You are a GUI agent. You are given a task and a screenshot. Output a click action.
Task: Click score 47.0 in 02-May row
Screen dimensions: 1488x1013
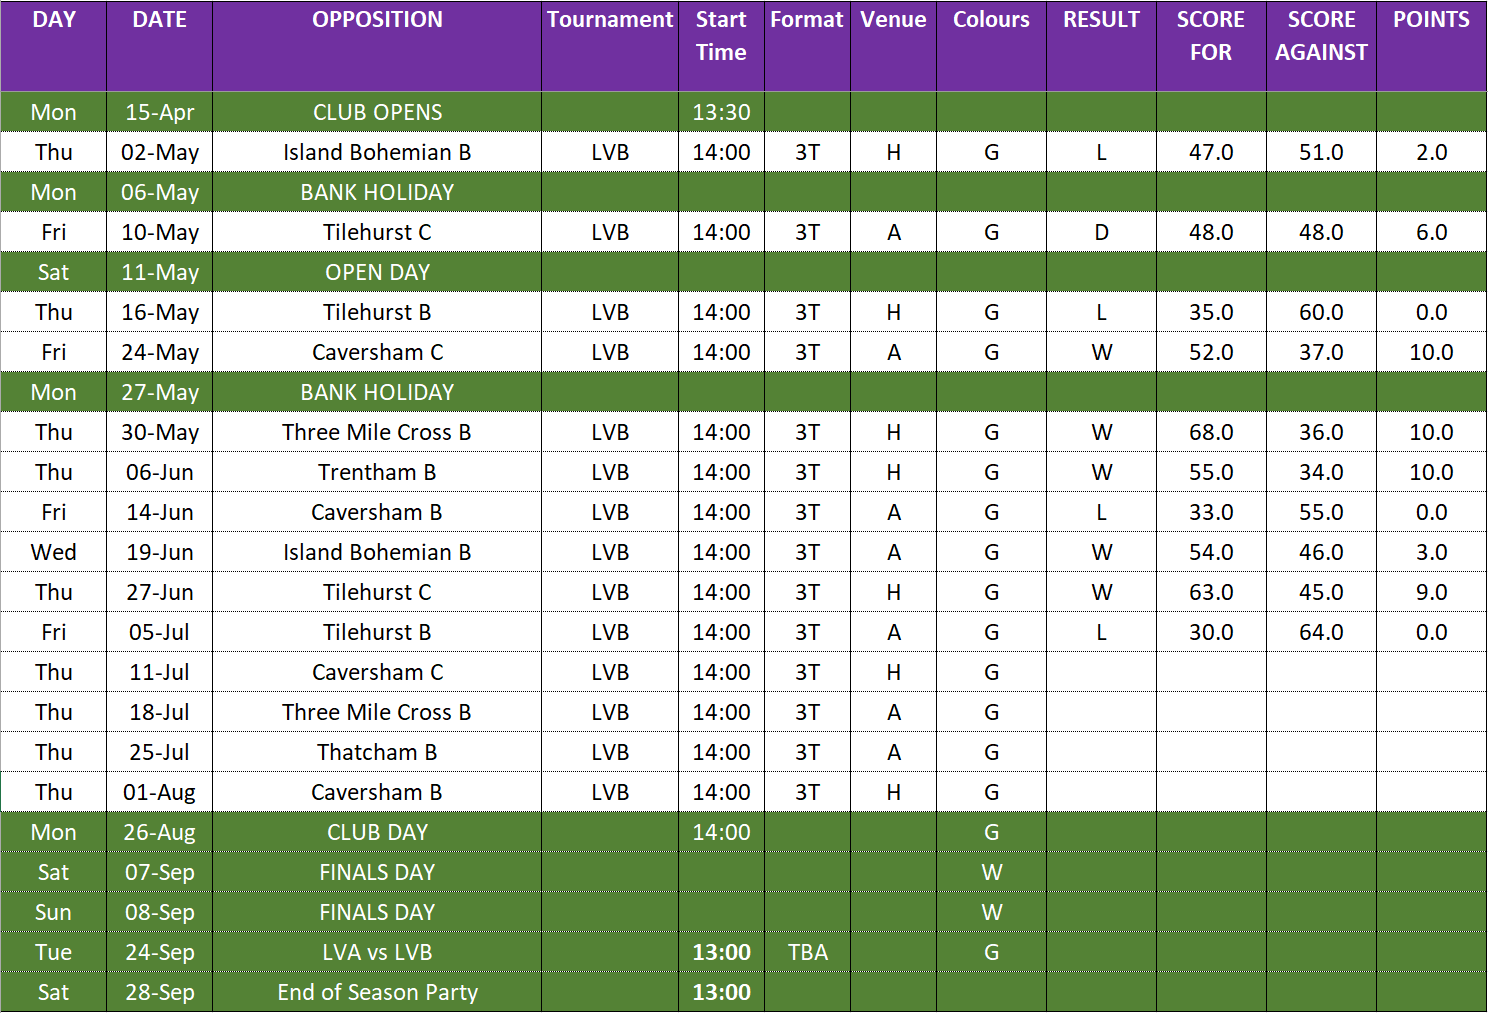(x=1211, y=152)
